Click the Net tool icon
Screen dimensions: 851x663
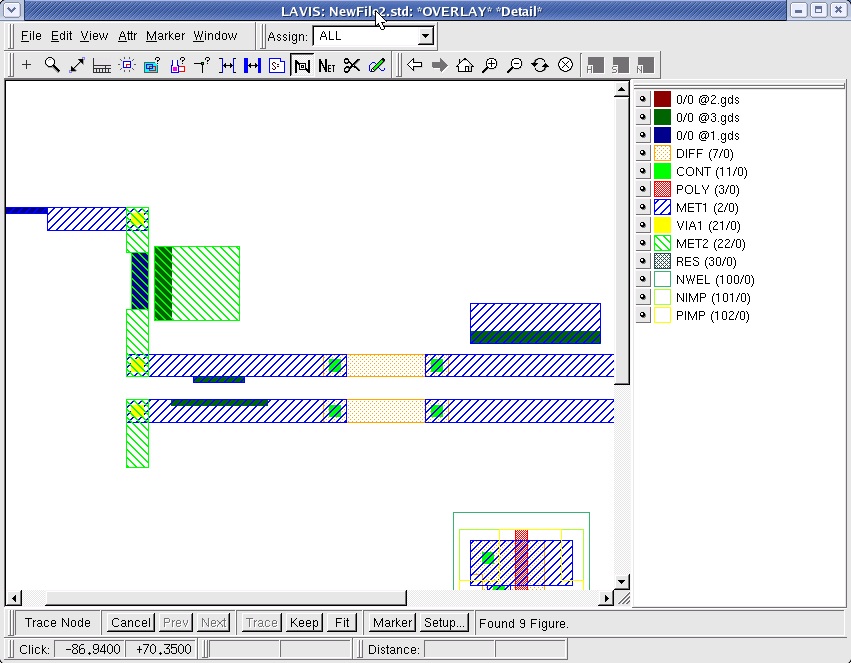tap(327, 66)
